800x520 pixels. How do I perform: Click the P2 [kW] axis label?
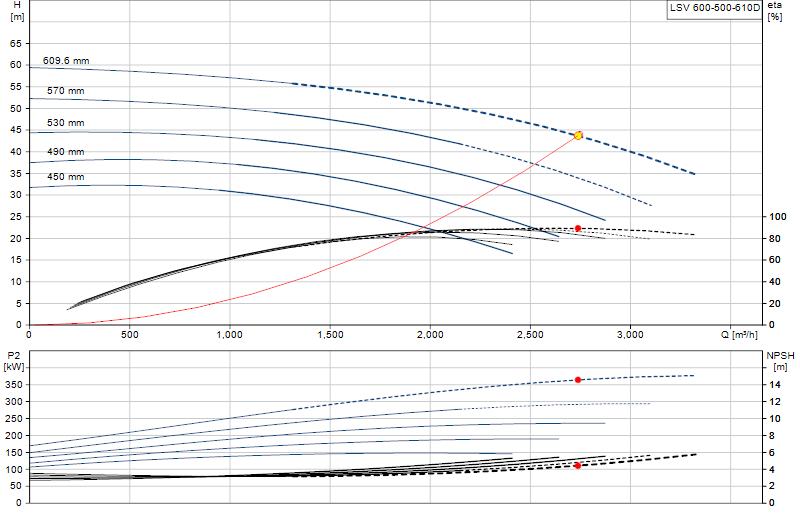coord(14,361)
